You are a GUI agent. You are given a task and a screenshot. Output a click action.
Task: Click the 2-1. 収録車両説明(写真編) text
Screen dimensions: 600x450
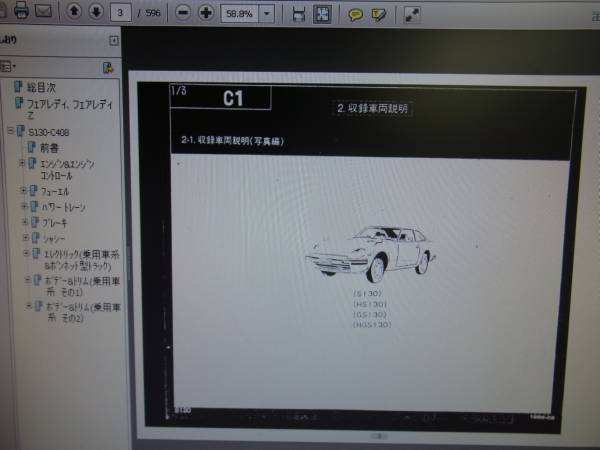tap(233, 141)
